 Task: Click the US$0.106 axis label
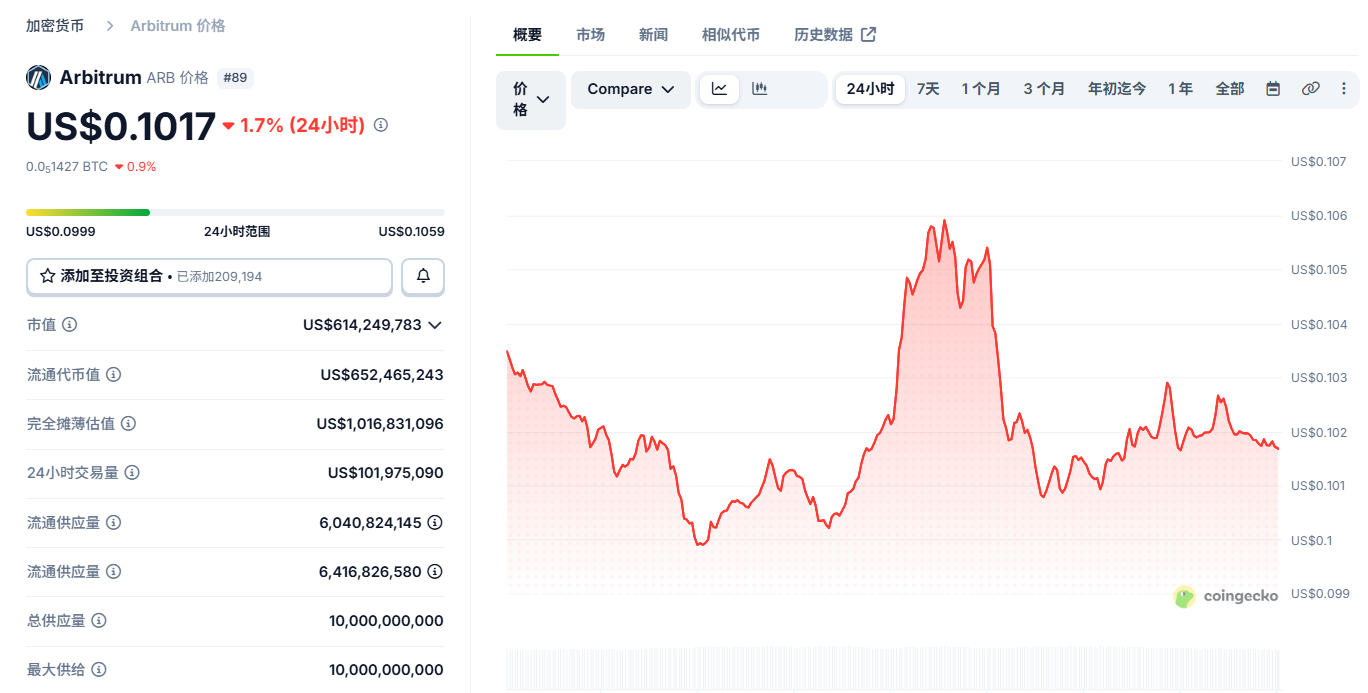coord(1319,216)
